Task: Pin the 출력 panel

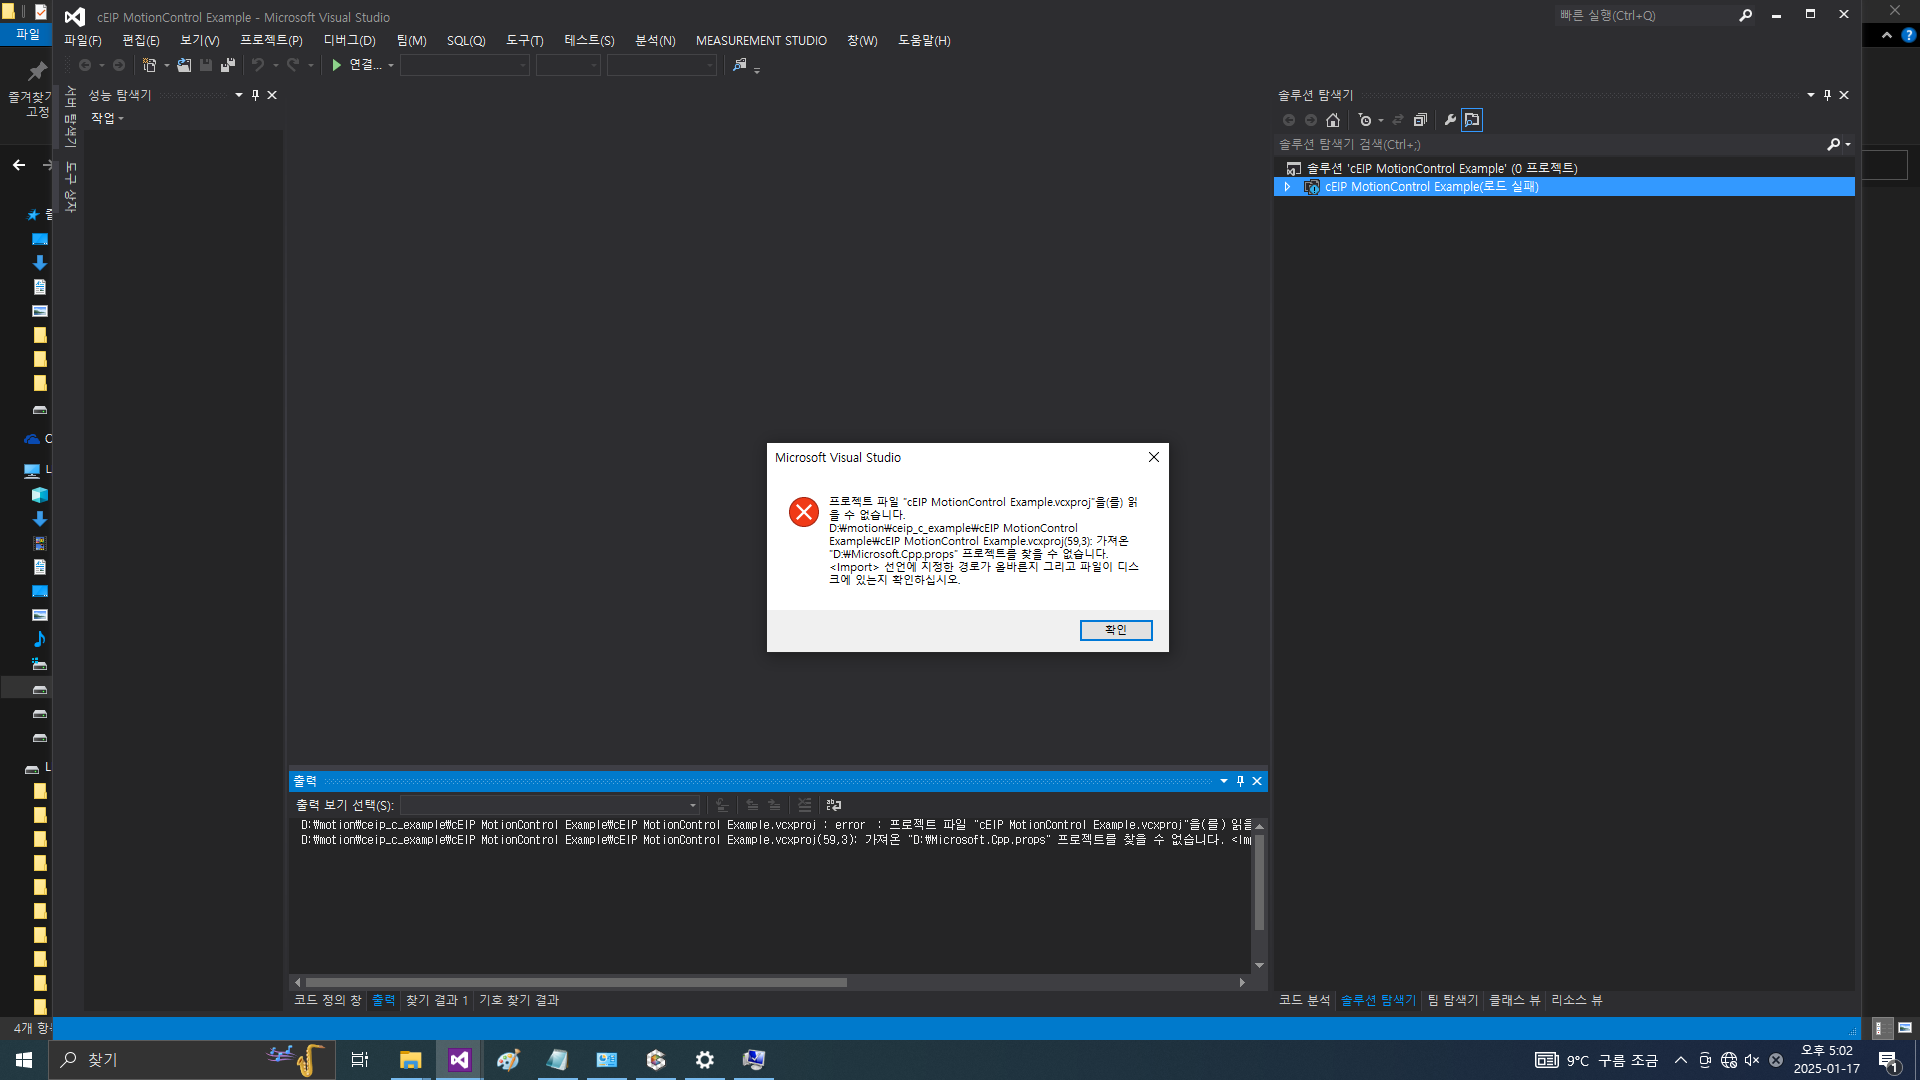Action: pyautogui.click(x=1240, y=781)
